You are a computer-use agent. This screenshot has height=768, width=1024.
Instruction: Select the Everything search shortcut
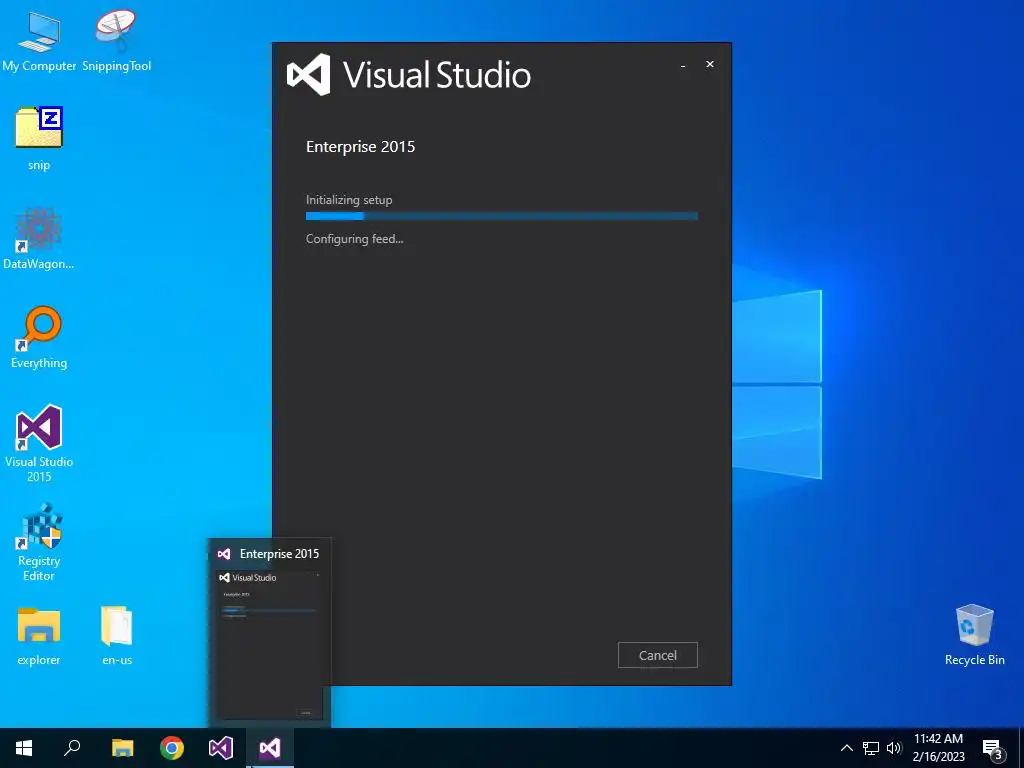click(x=39, y=338)
